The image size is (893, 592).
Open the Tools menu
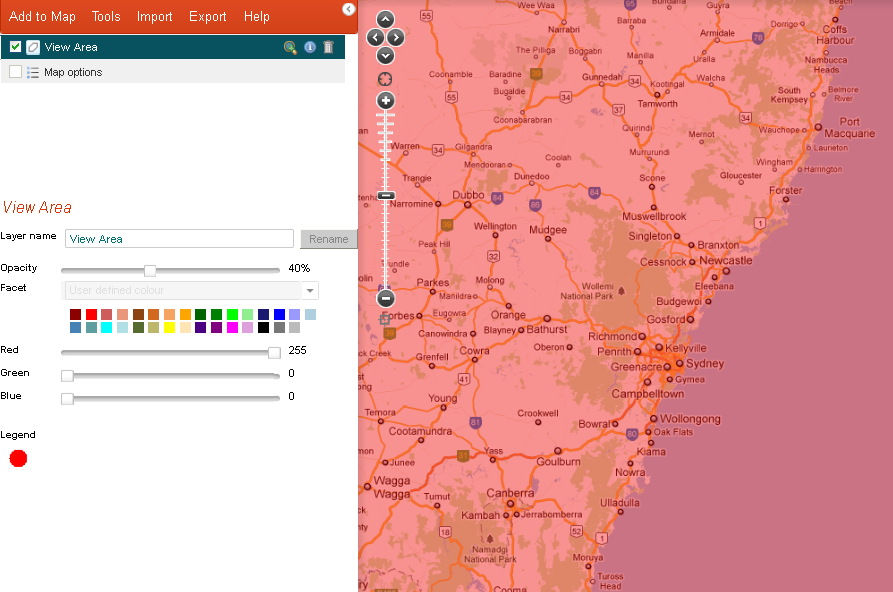[x=106, y=17]
